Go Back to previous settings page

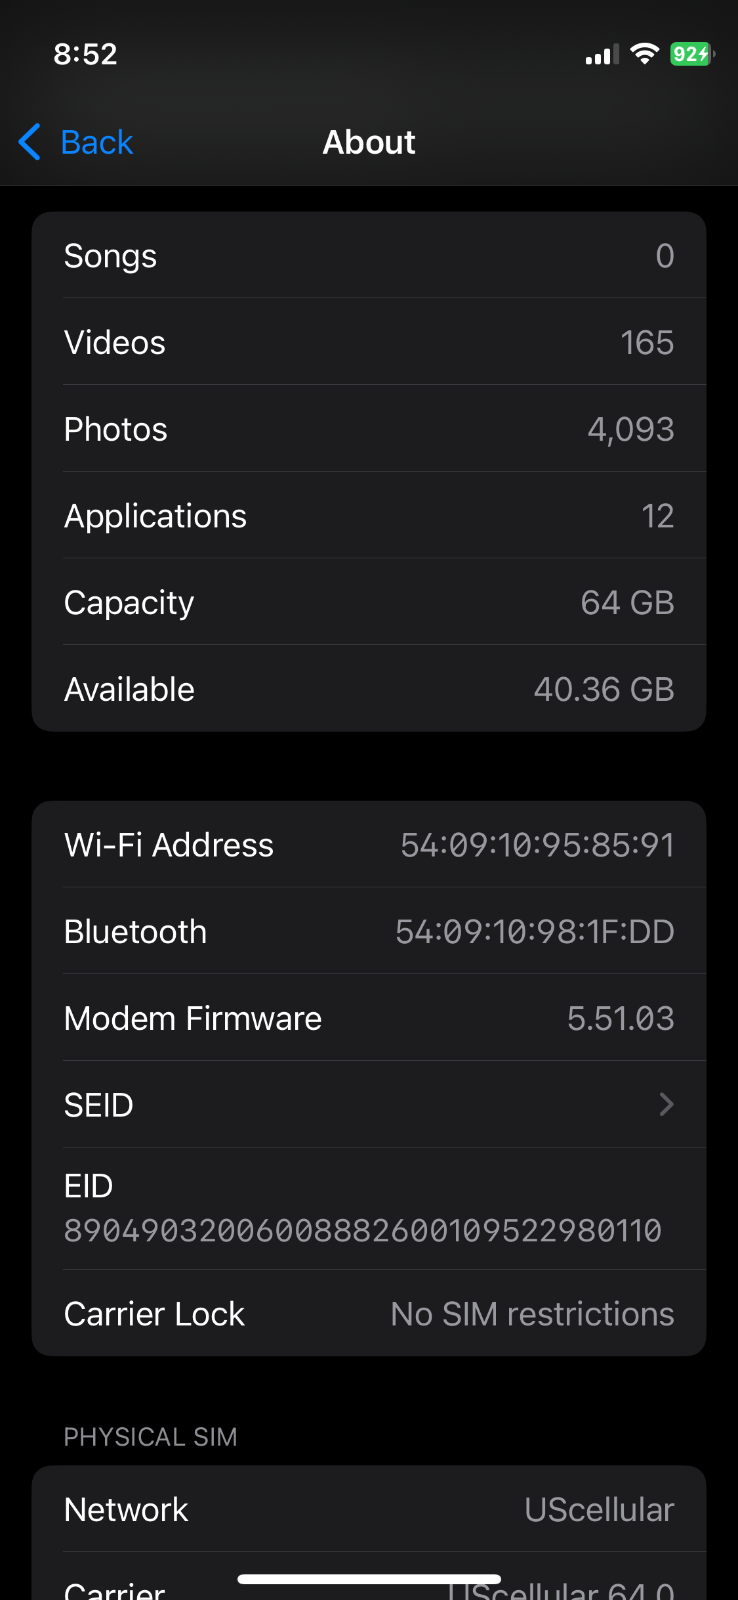pos(76,142)
